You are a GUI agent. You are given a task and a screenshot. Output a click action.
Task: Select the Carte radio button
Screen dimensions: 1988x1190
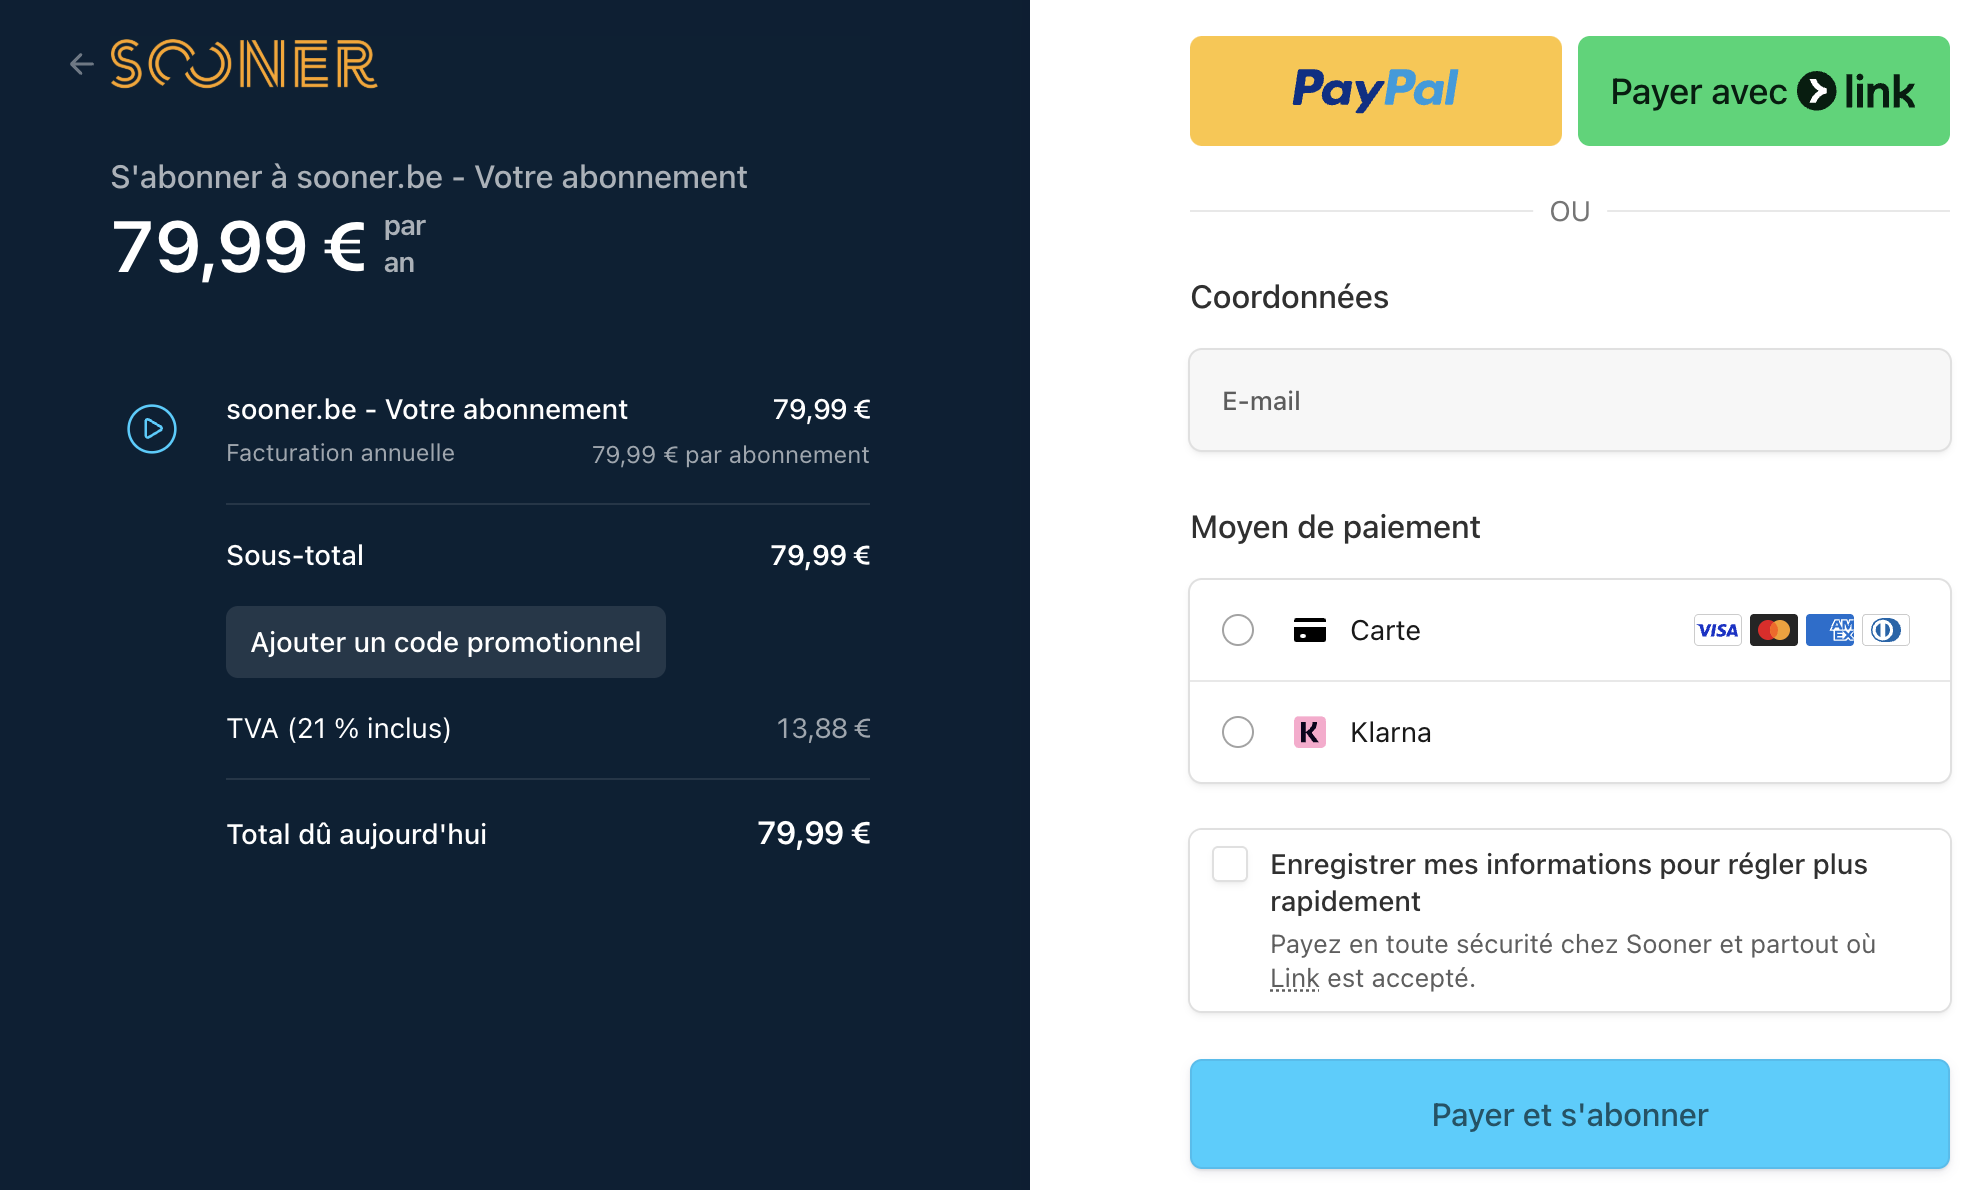pos(1238,630)
